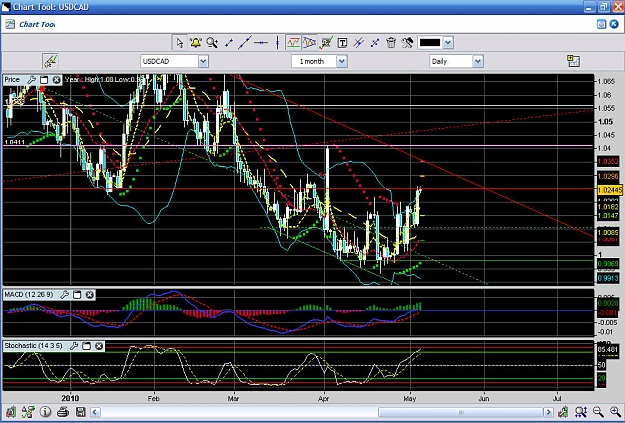Click the yellow add chart panel icon
Screen dimensions: 625x423
[573, 61]
